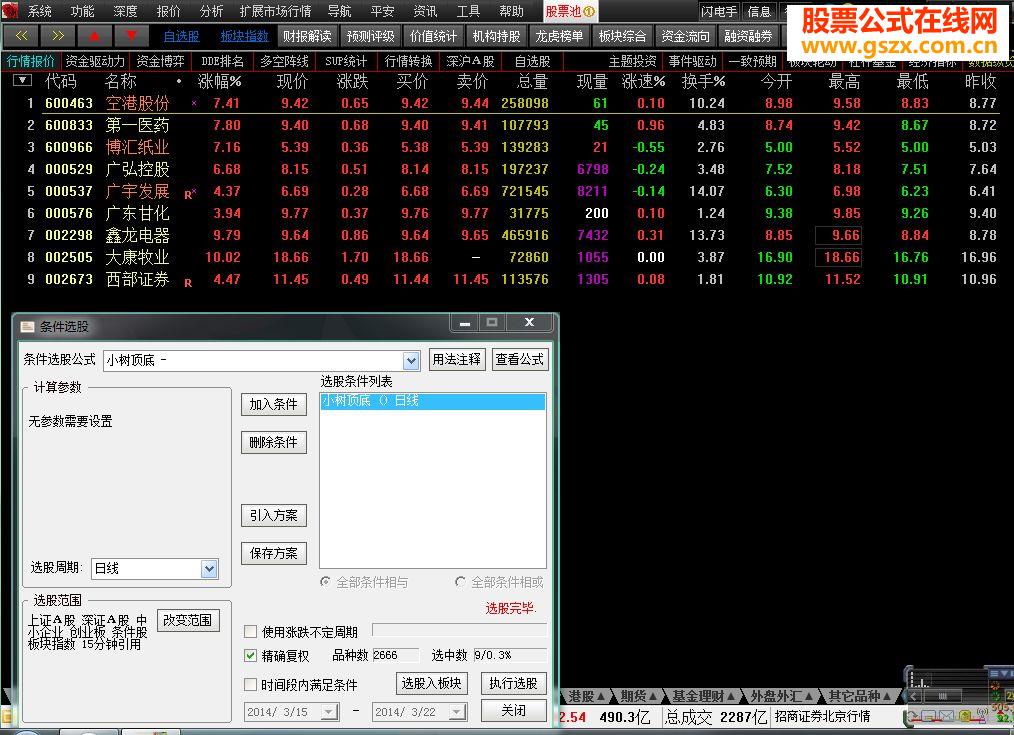This screenshot has width=1014, height=735.
Task: Click the 加入条件 button
Action: pos(274,404)
